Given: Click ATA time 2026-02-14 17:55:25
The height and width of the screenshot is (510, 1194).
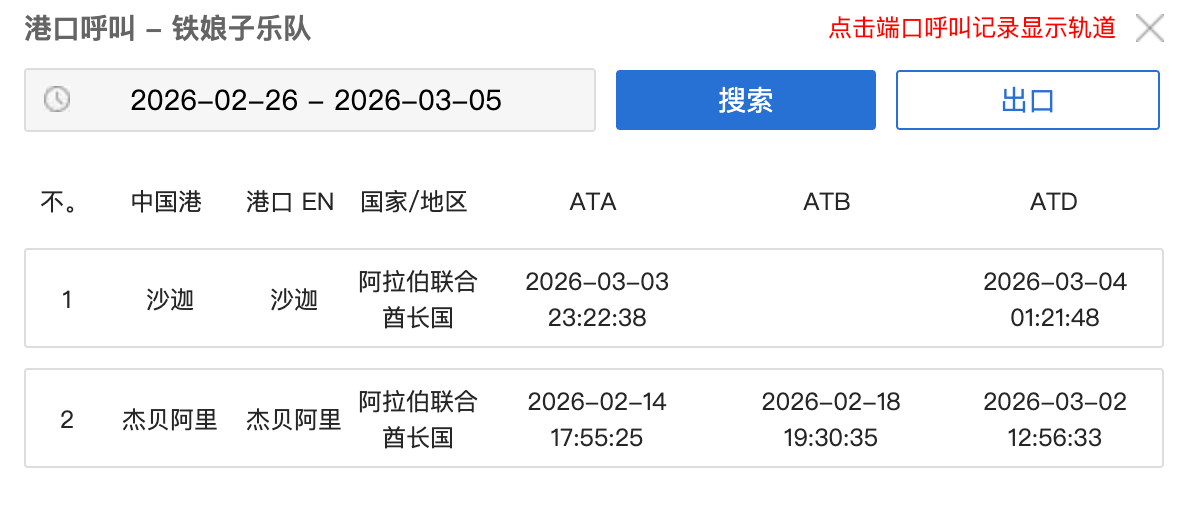Looking at the screenshot, I should click(597, 420).
